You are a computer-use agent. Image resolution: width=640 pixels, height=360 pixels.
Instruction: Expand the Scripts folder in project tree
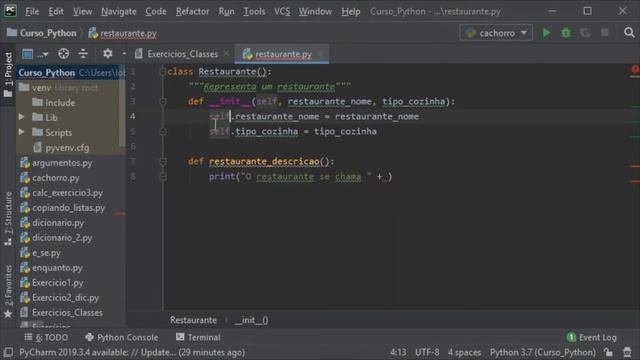tap(21, 132)
